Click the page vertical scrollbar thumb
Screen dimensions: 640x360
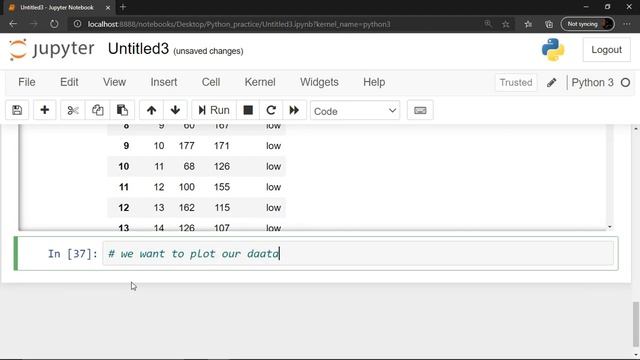636,324
